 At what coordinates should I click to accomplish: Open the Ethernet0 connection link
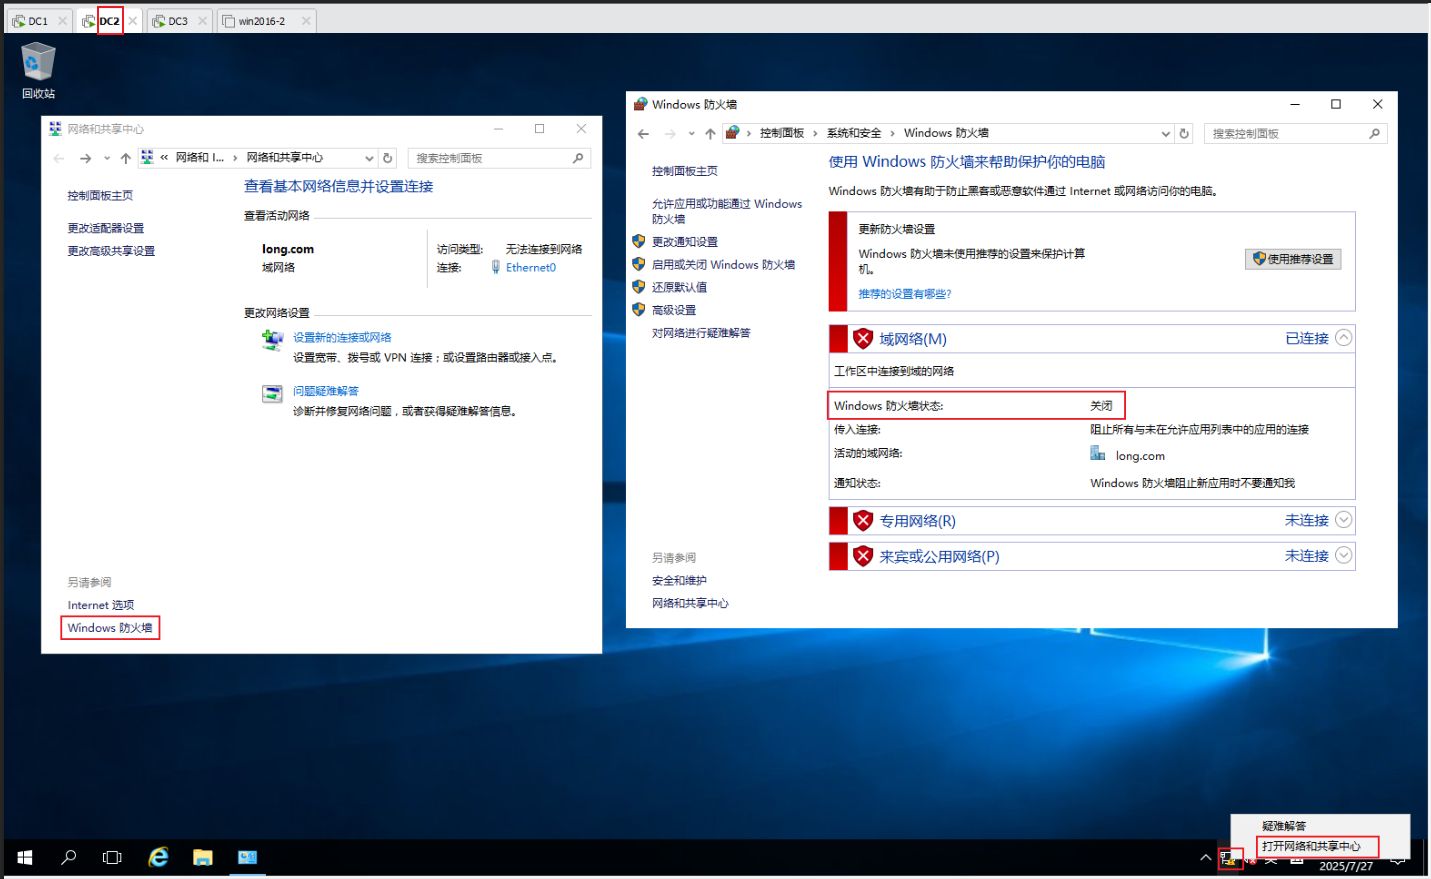tap(531, 267)
